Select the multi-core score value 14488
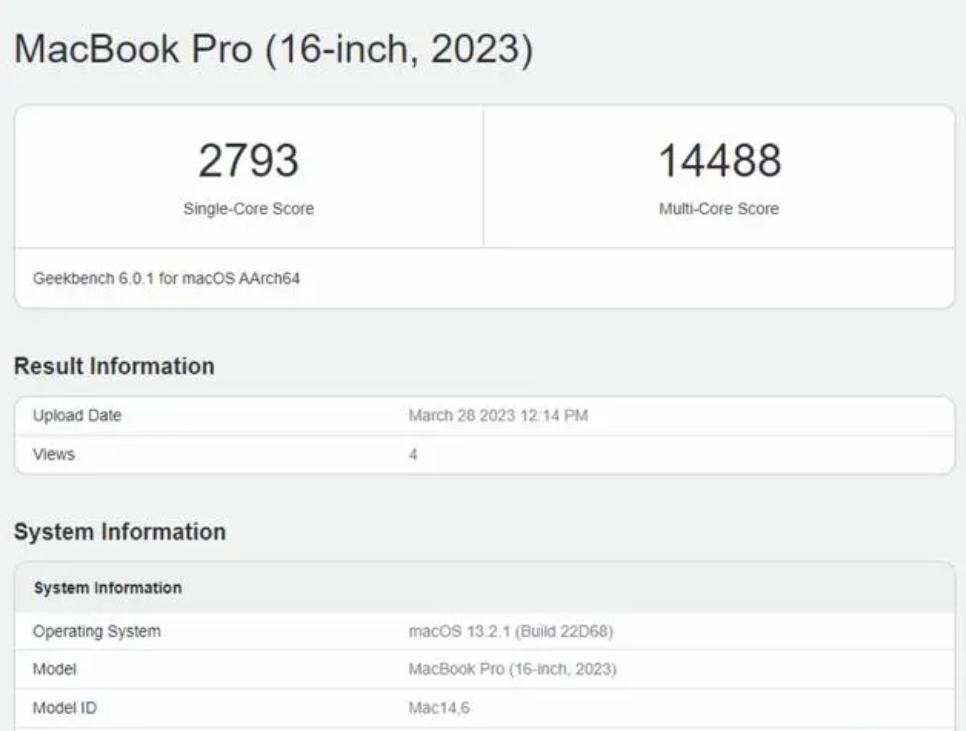The image size is (966, 731). [x=719, y=160]
